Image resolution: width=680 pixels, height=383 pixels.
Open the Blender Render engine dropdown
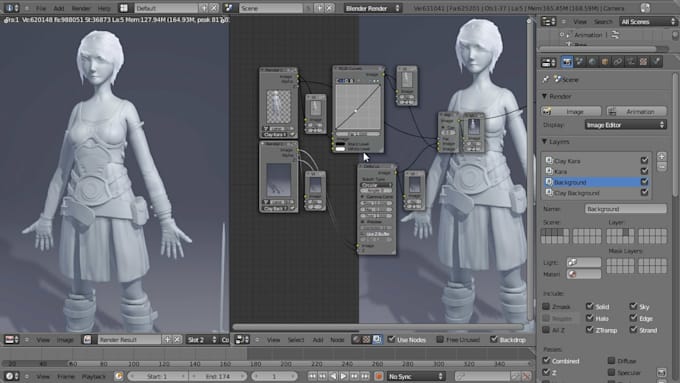click(373, 8)
